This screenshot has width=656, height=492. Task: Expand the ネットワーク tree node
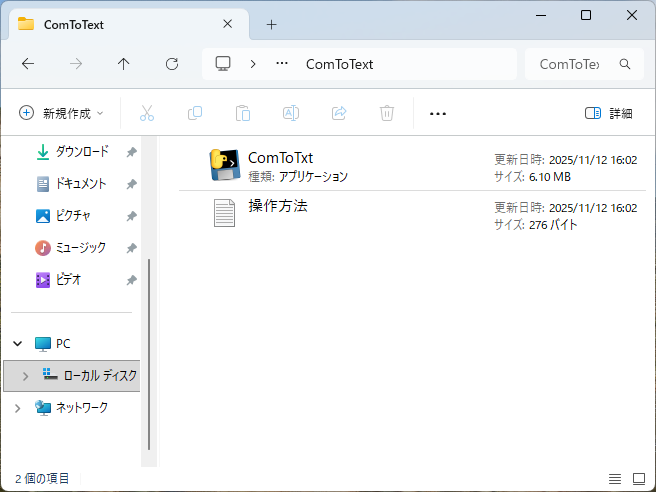click(x=17, y=408)
